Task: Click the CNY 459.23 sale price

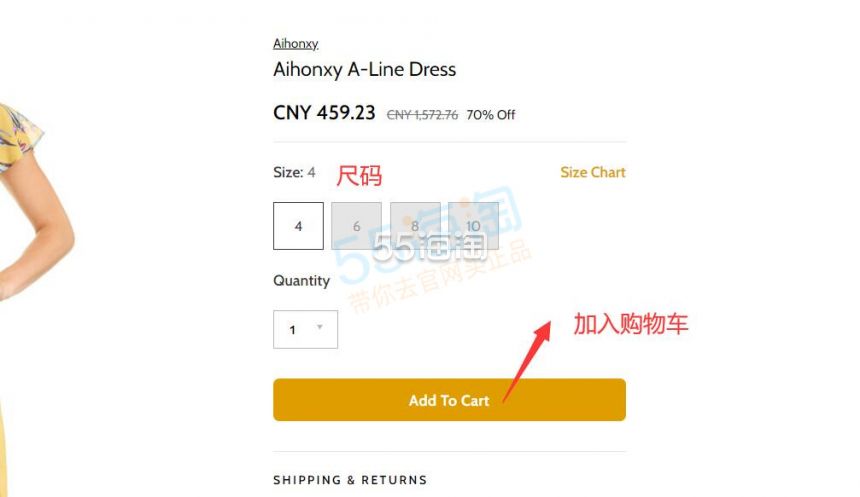Action: point(324,113)
